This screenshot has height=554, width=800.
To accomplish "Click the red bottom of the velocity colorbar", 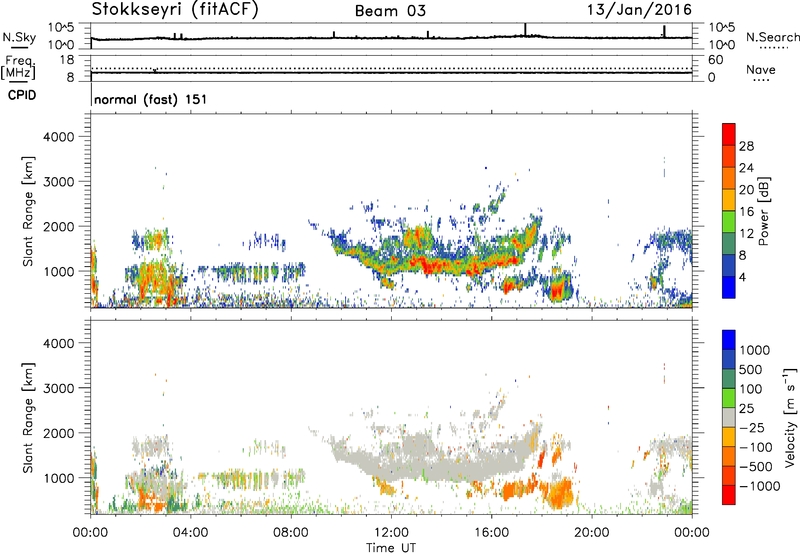I will 729,495.
